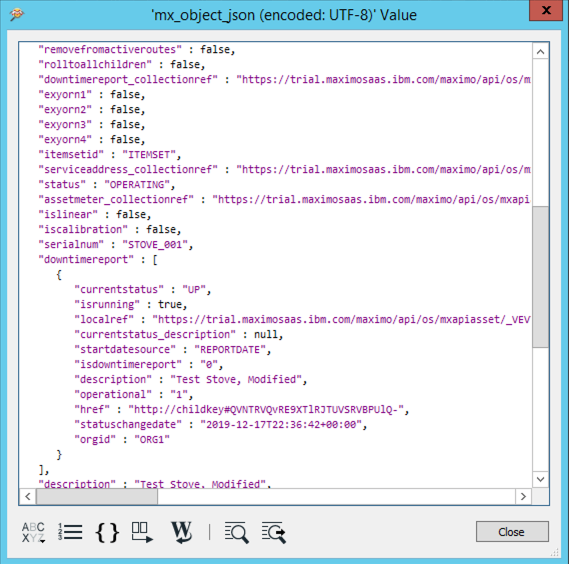Click the "iscalibration" line

click(x=110, y=230)
